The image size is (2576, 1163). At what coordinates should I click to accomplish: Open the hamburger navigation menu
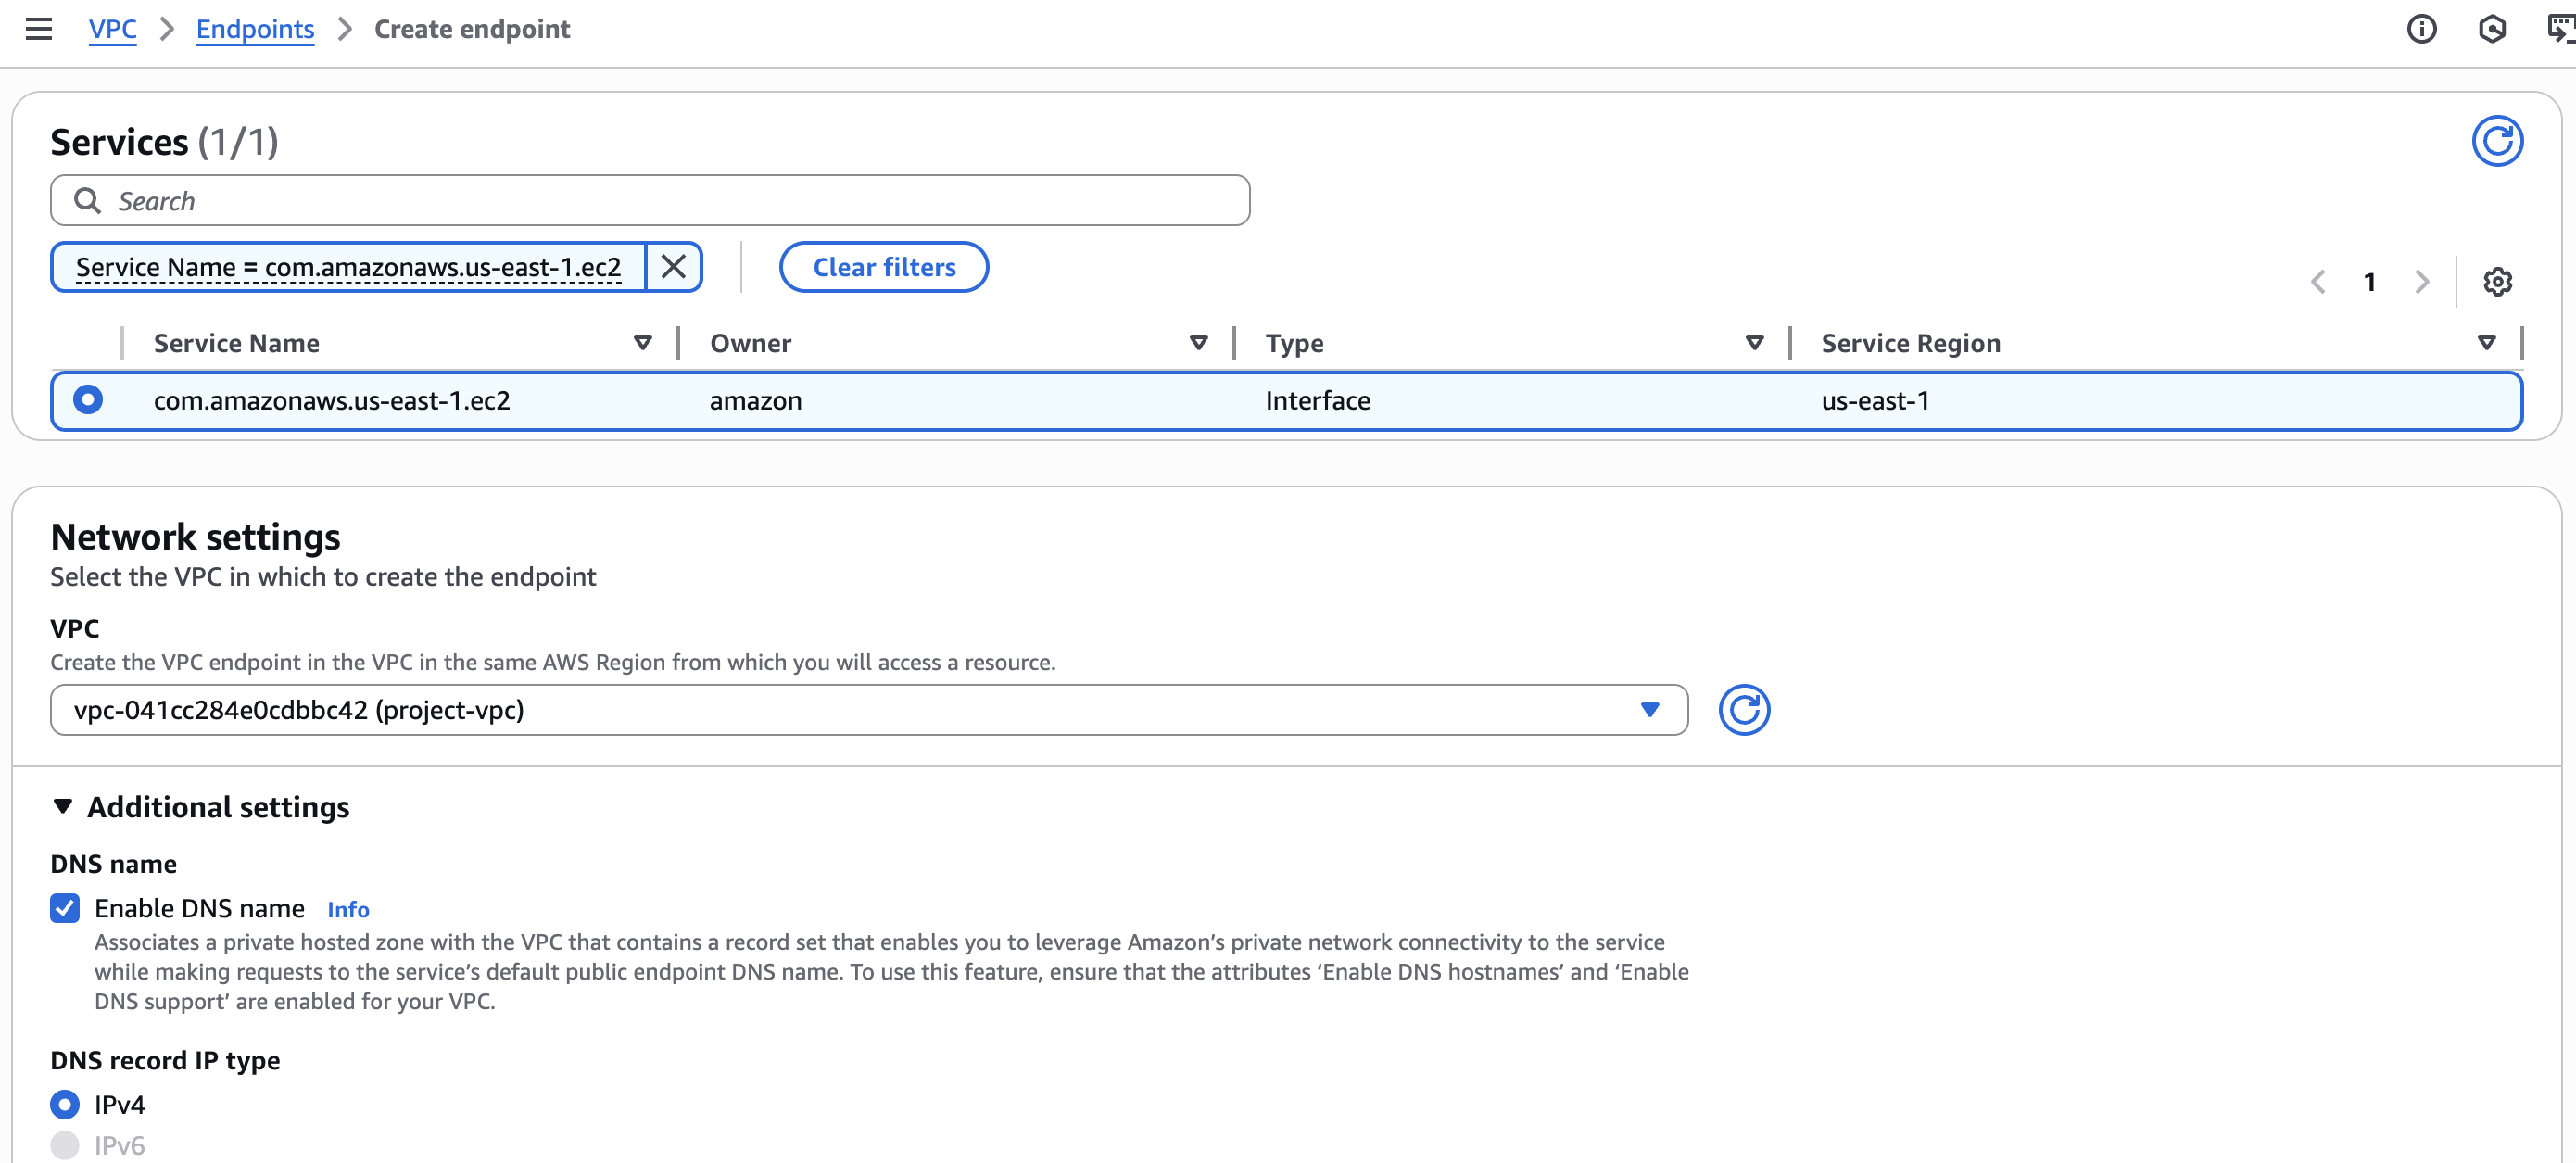coord(38,29)
